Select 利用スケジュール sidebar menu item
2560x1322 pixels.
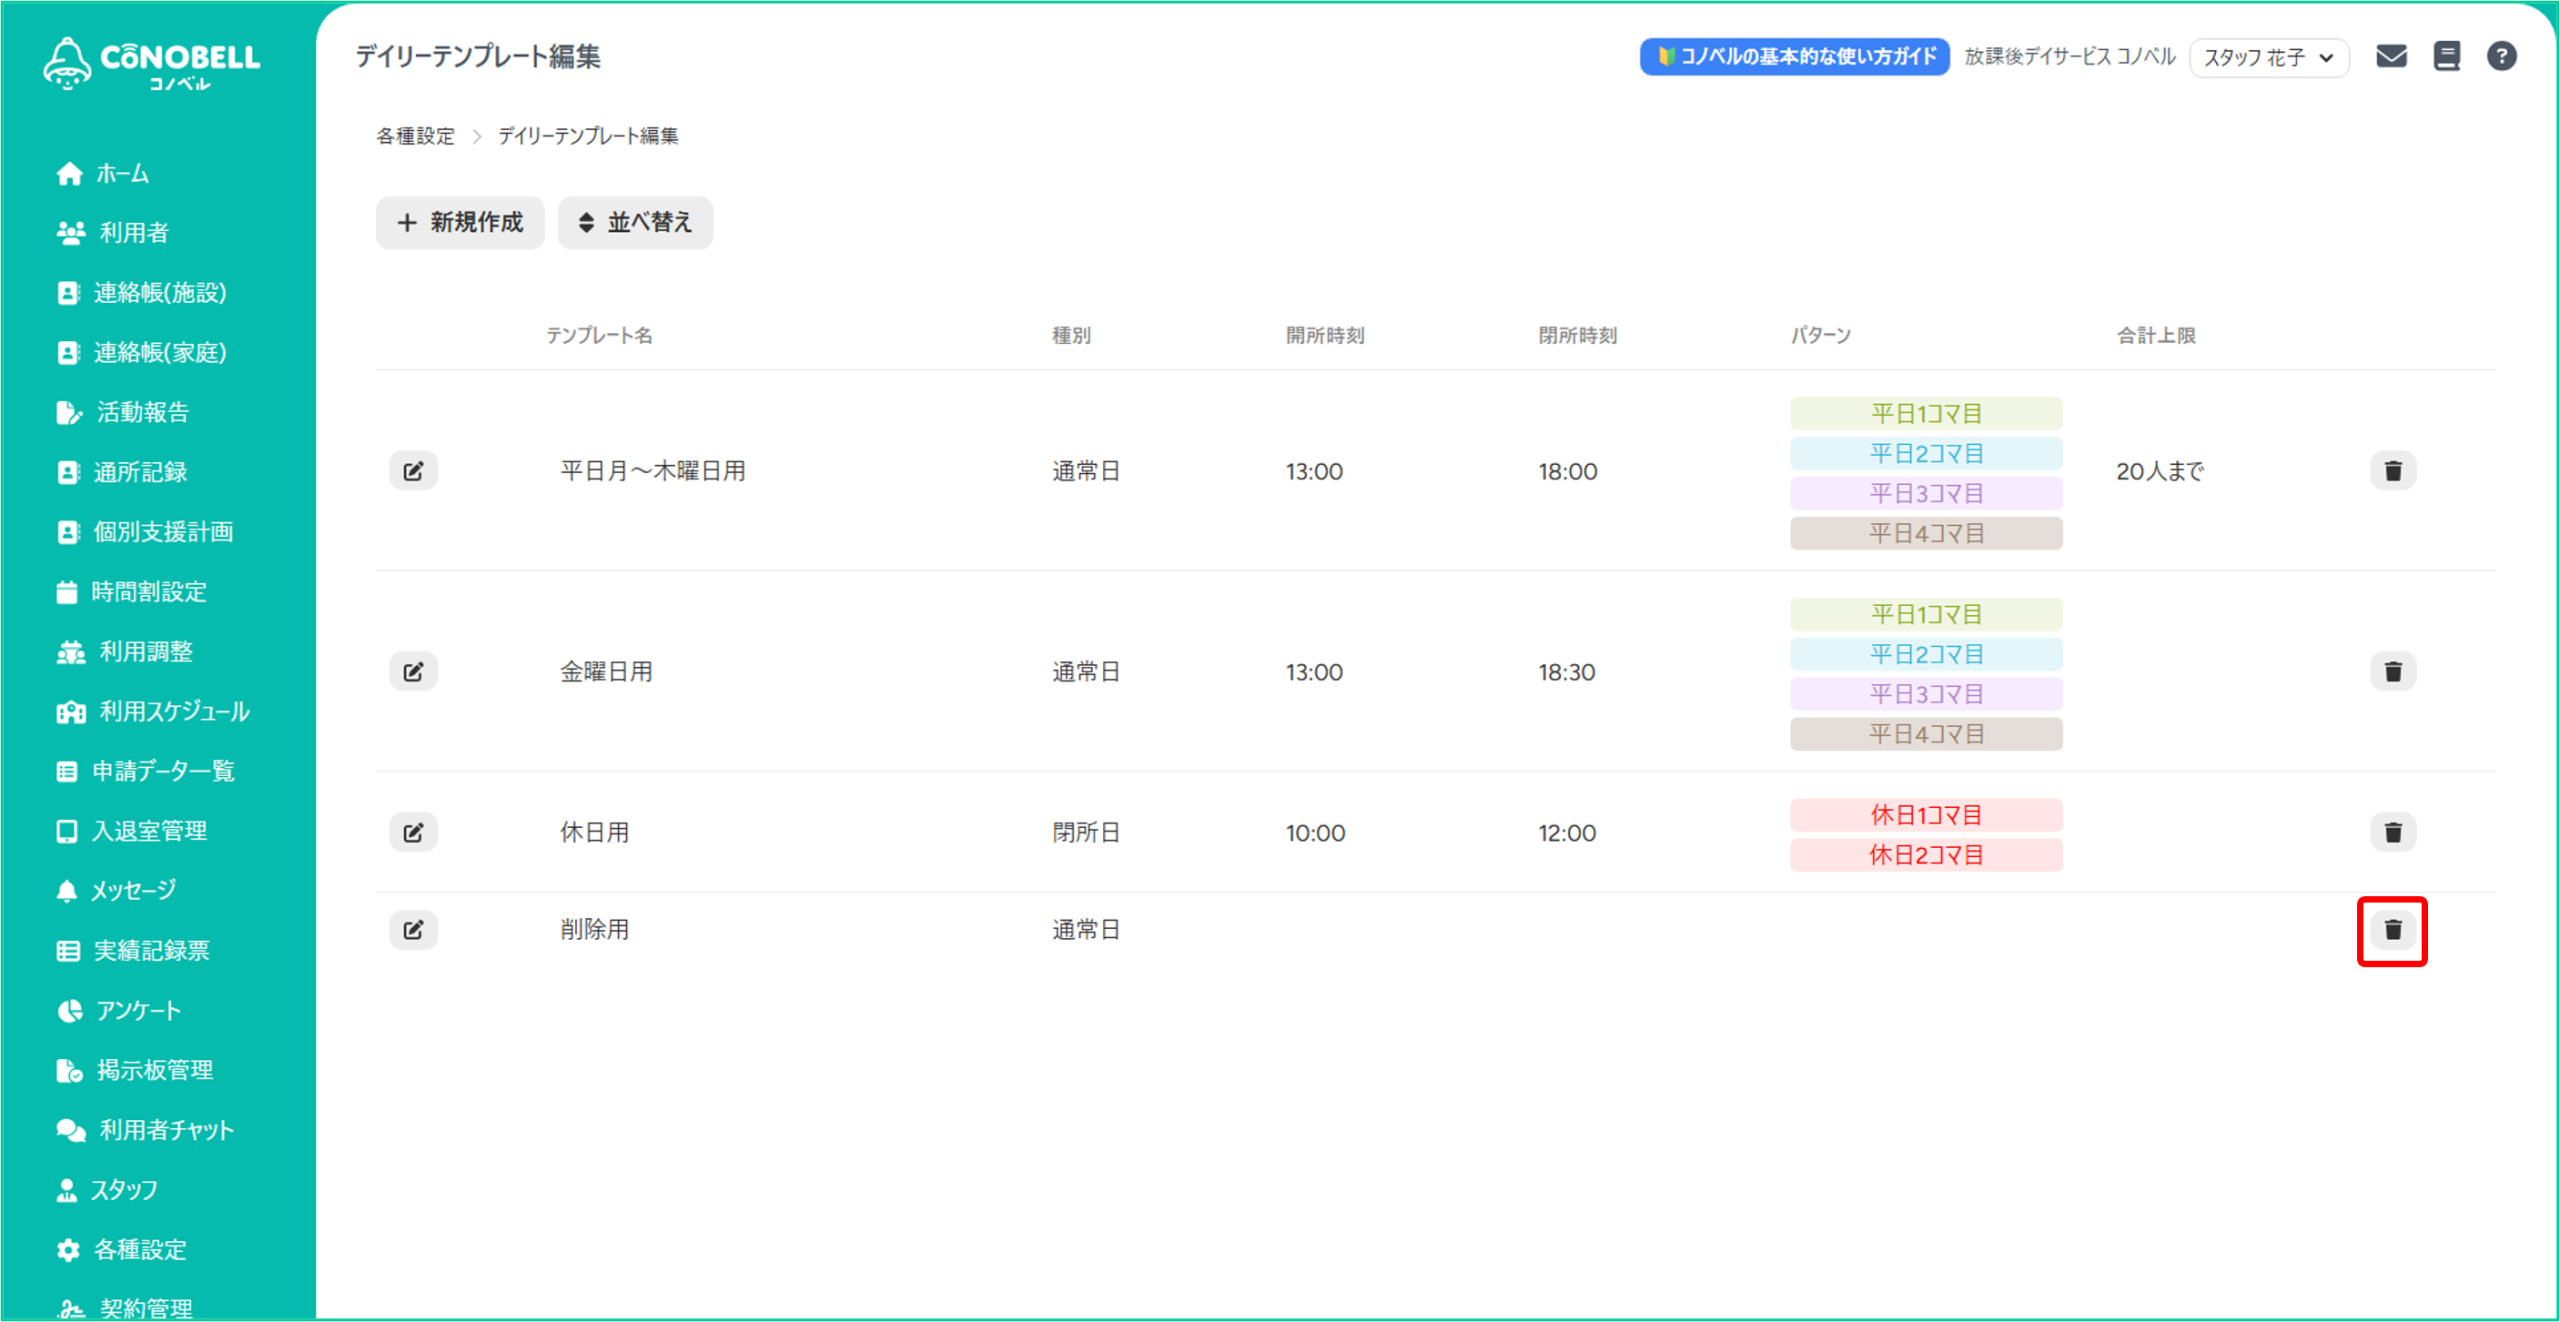click(x=174, y=711)
